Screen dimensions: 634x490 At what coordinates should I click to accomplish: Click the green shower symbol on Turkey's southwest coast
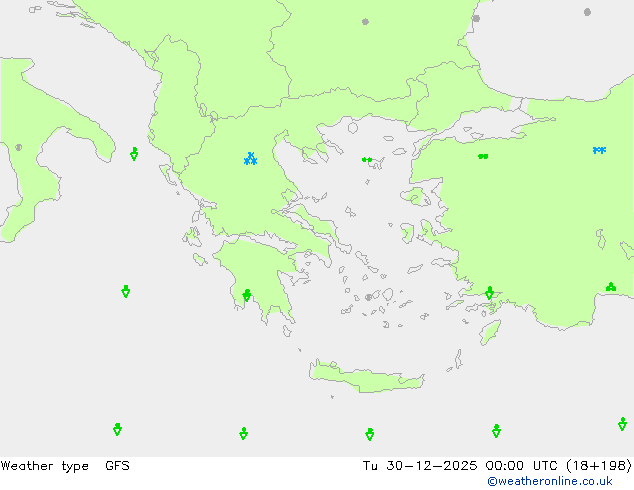[490, 293]
